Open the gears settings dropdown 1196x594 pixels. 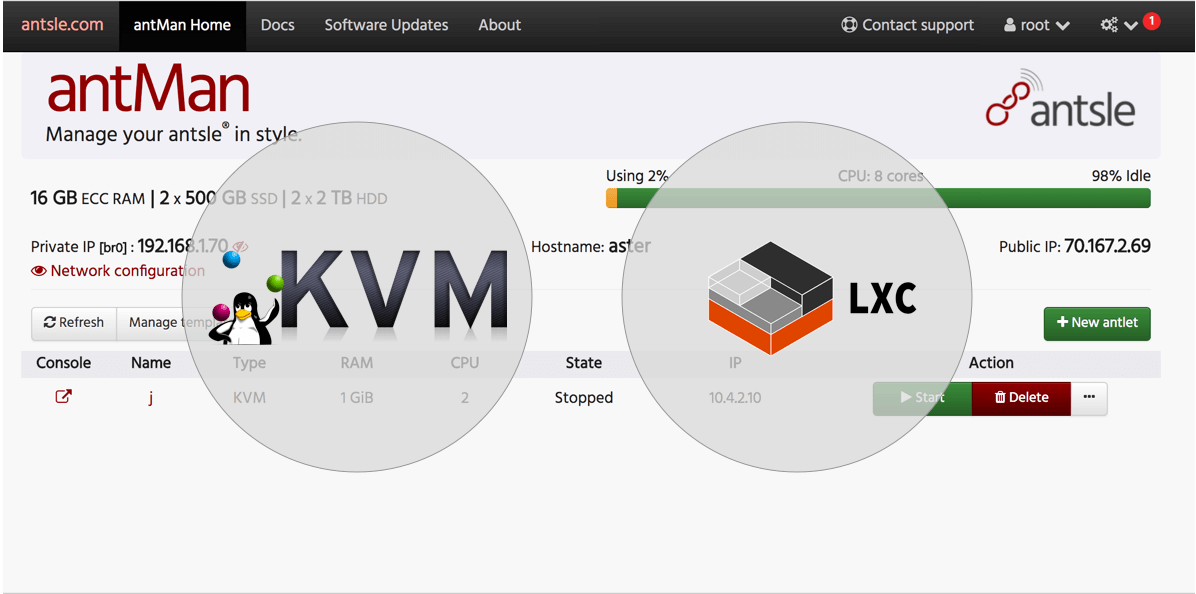[1119, 25]
